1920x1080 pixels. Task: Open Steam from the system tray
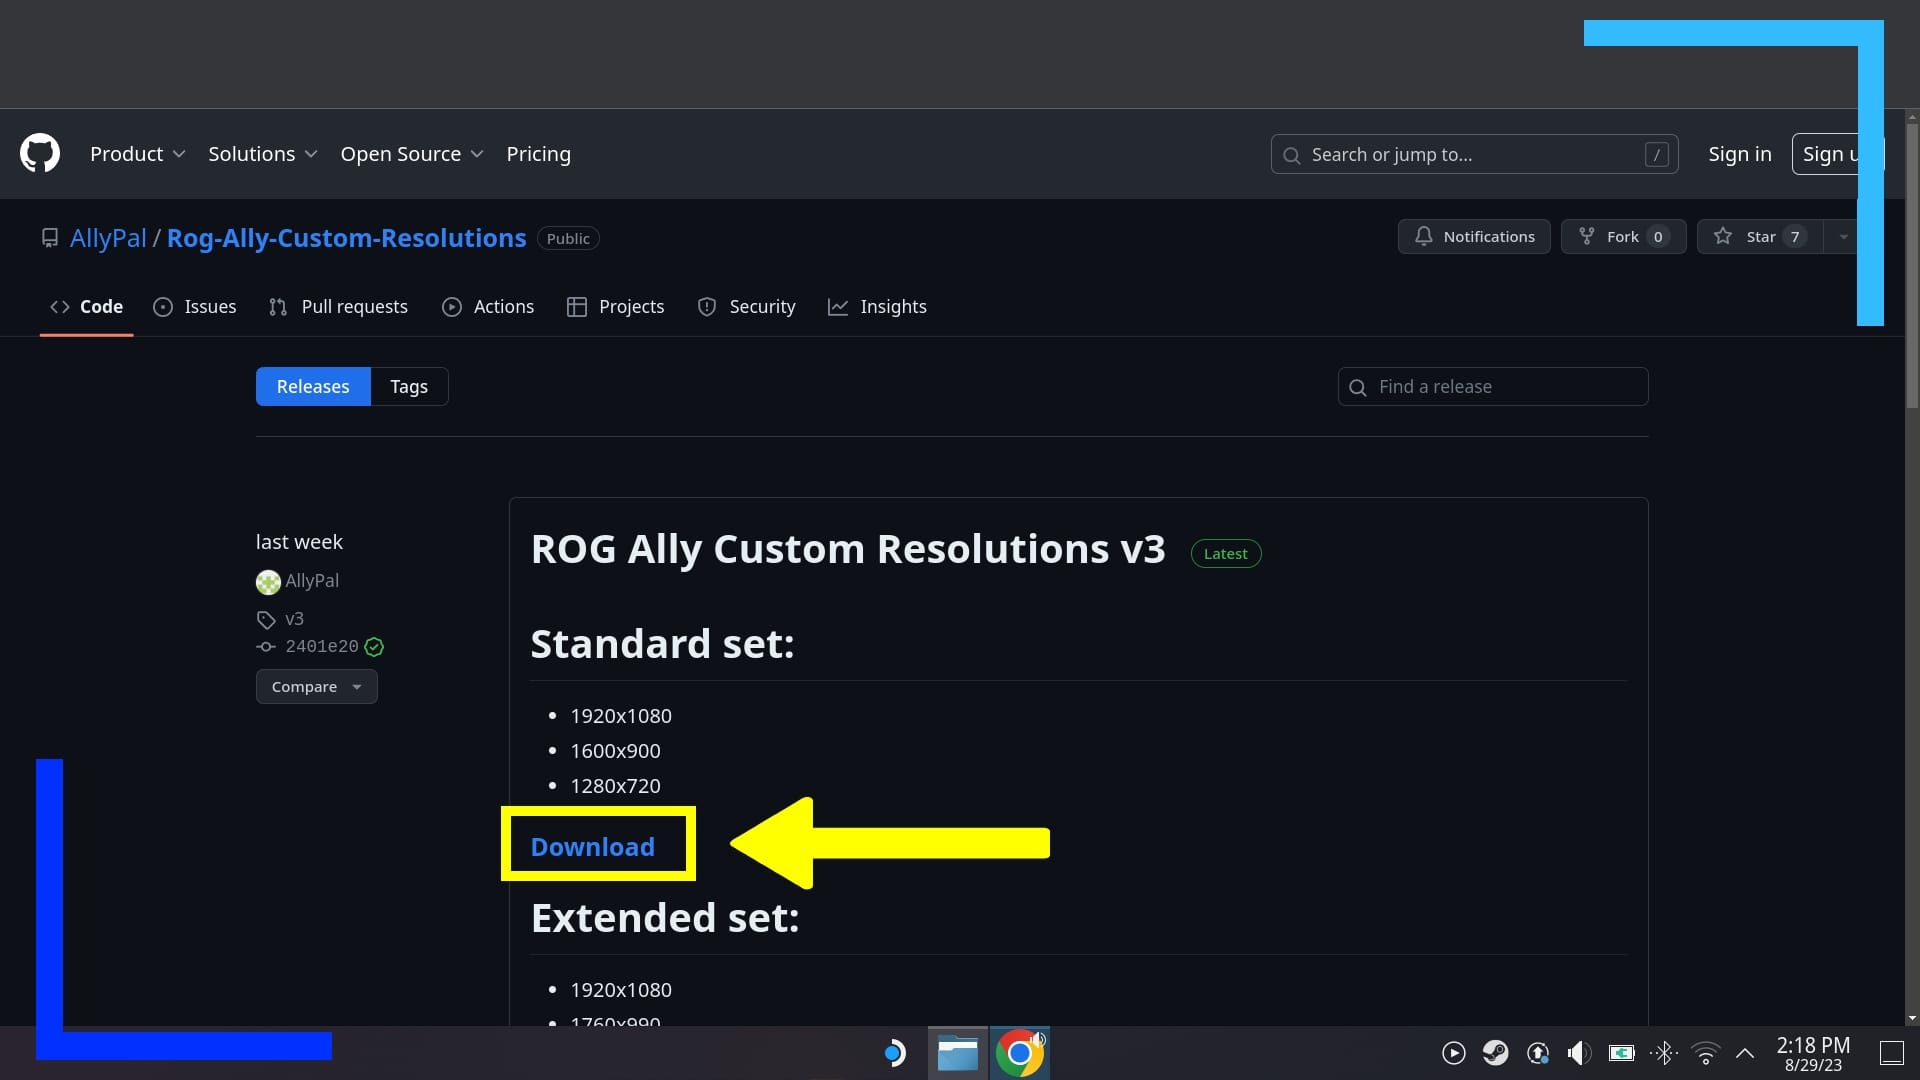(1495, 1052)
